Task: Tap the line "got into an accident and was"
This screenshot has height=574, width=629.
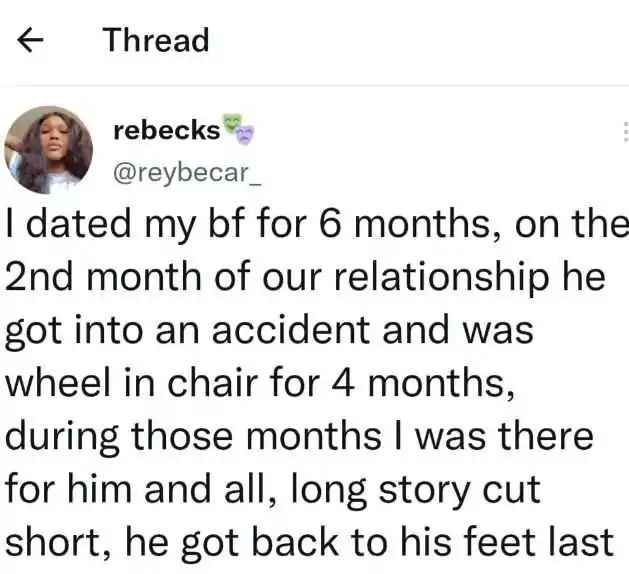Action: (x=270, y=329)
